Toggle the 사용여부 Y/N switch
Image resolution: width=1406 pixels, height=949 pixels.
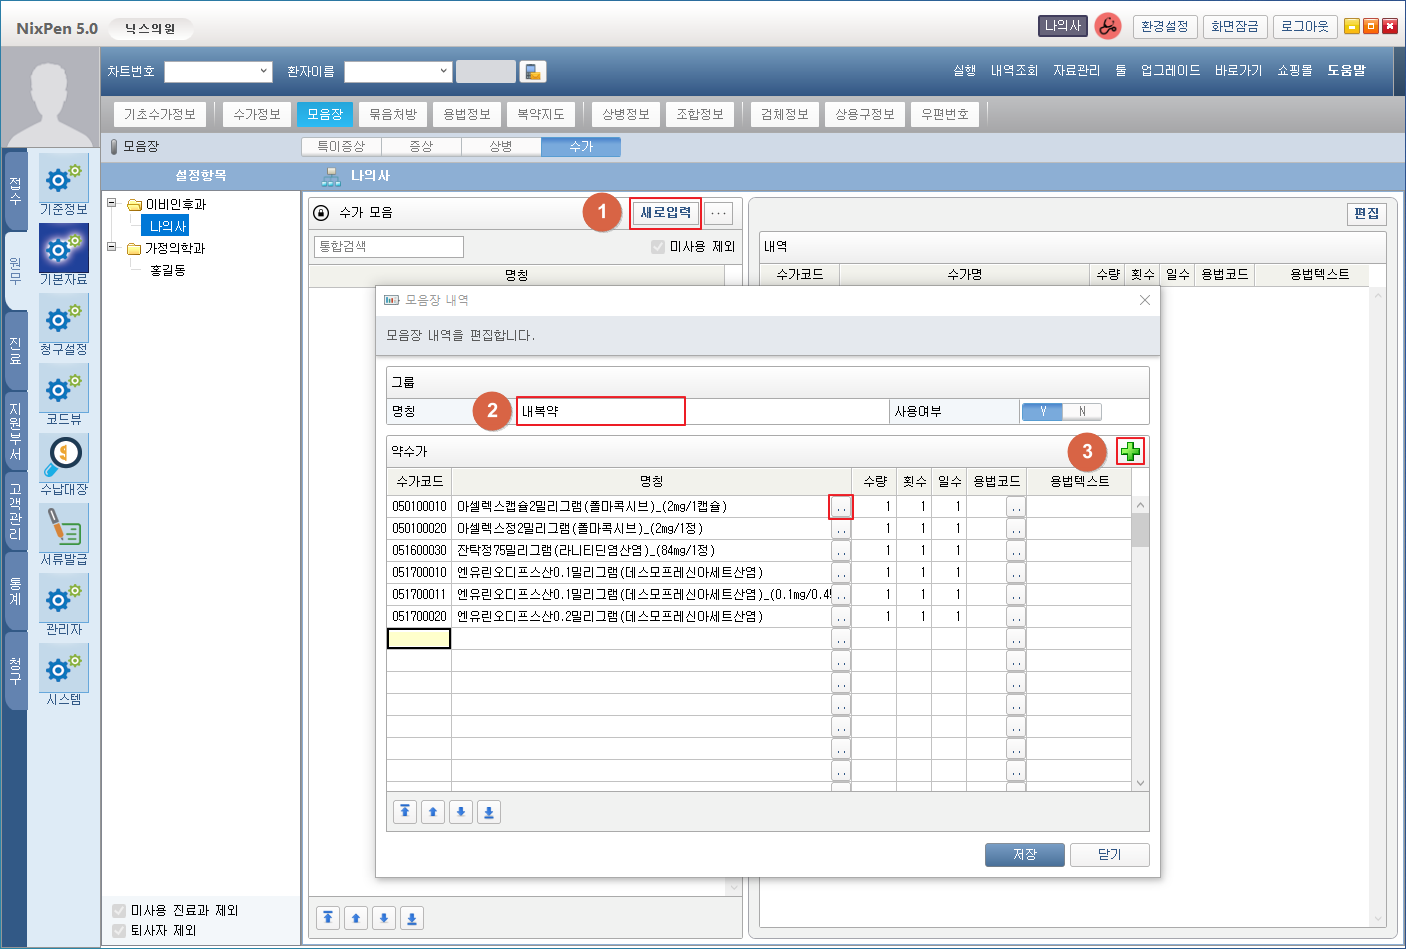click(x=1061, y=411)
